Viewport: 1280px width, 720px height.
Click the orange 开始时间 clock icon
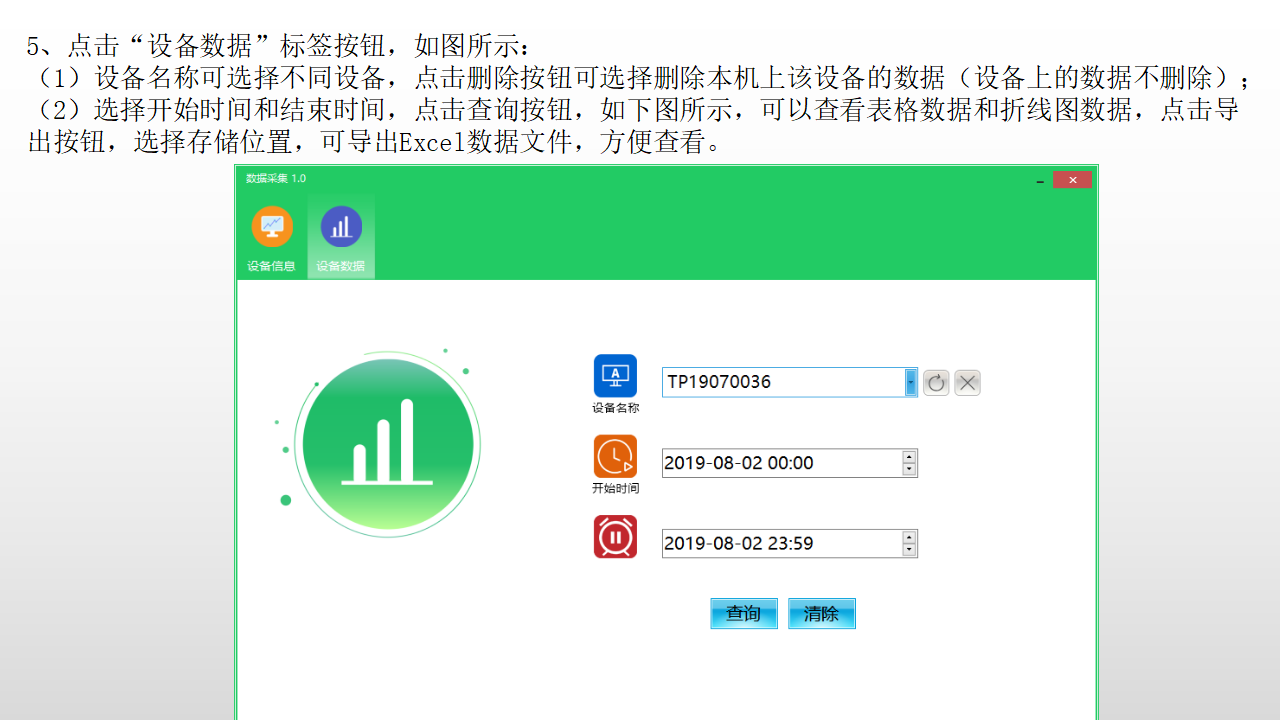pos(615,456)
